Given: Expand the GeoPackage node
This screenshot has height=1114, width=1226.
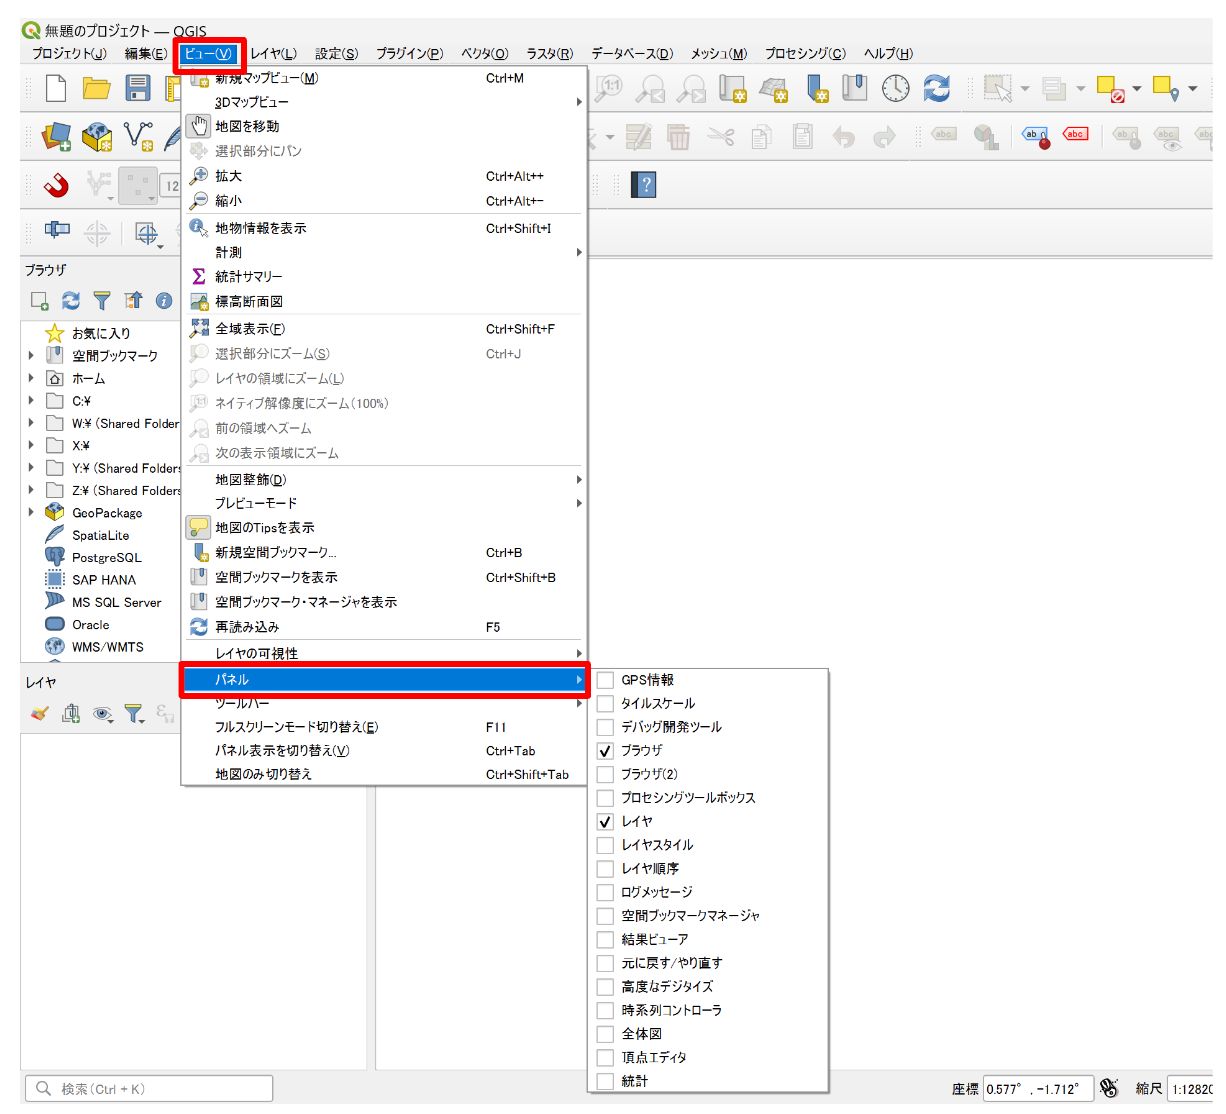Looking at the screenshot, I should point(31,512).
